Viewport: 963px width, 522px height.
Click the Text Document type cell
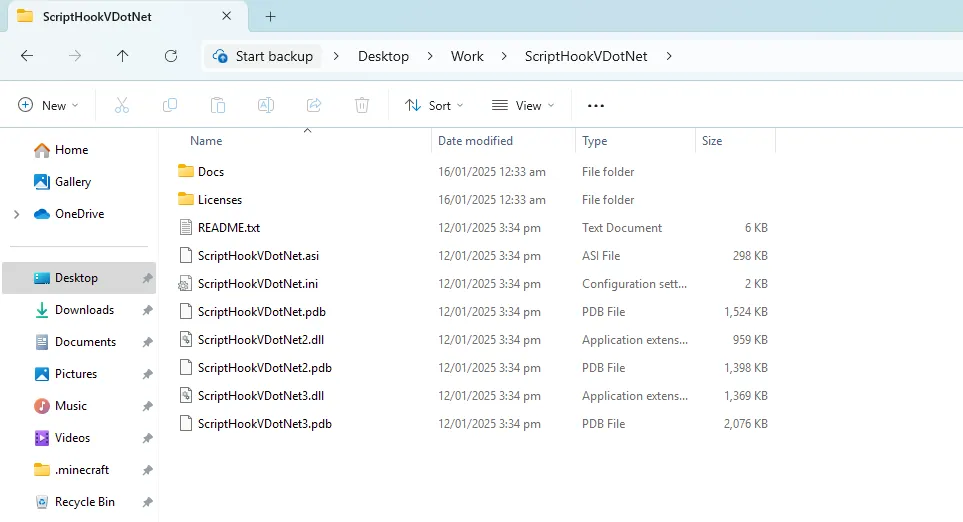point(622,228)
